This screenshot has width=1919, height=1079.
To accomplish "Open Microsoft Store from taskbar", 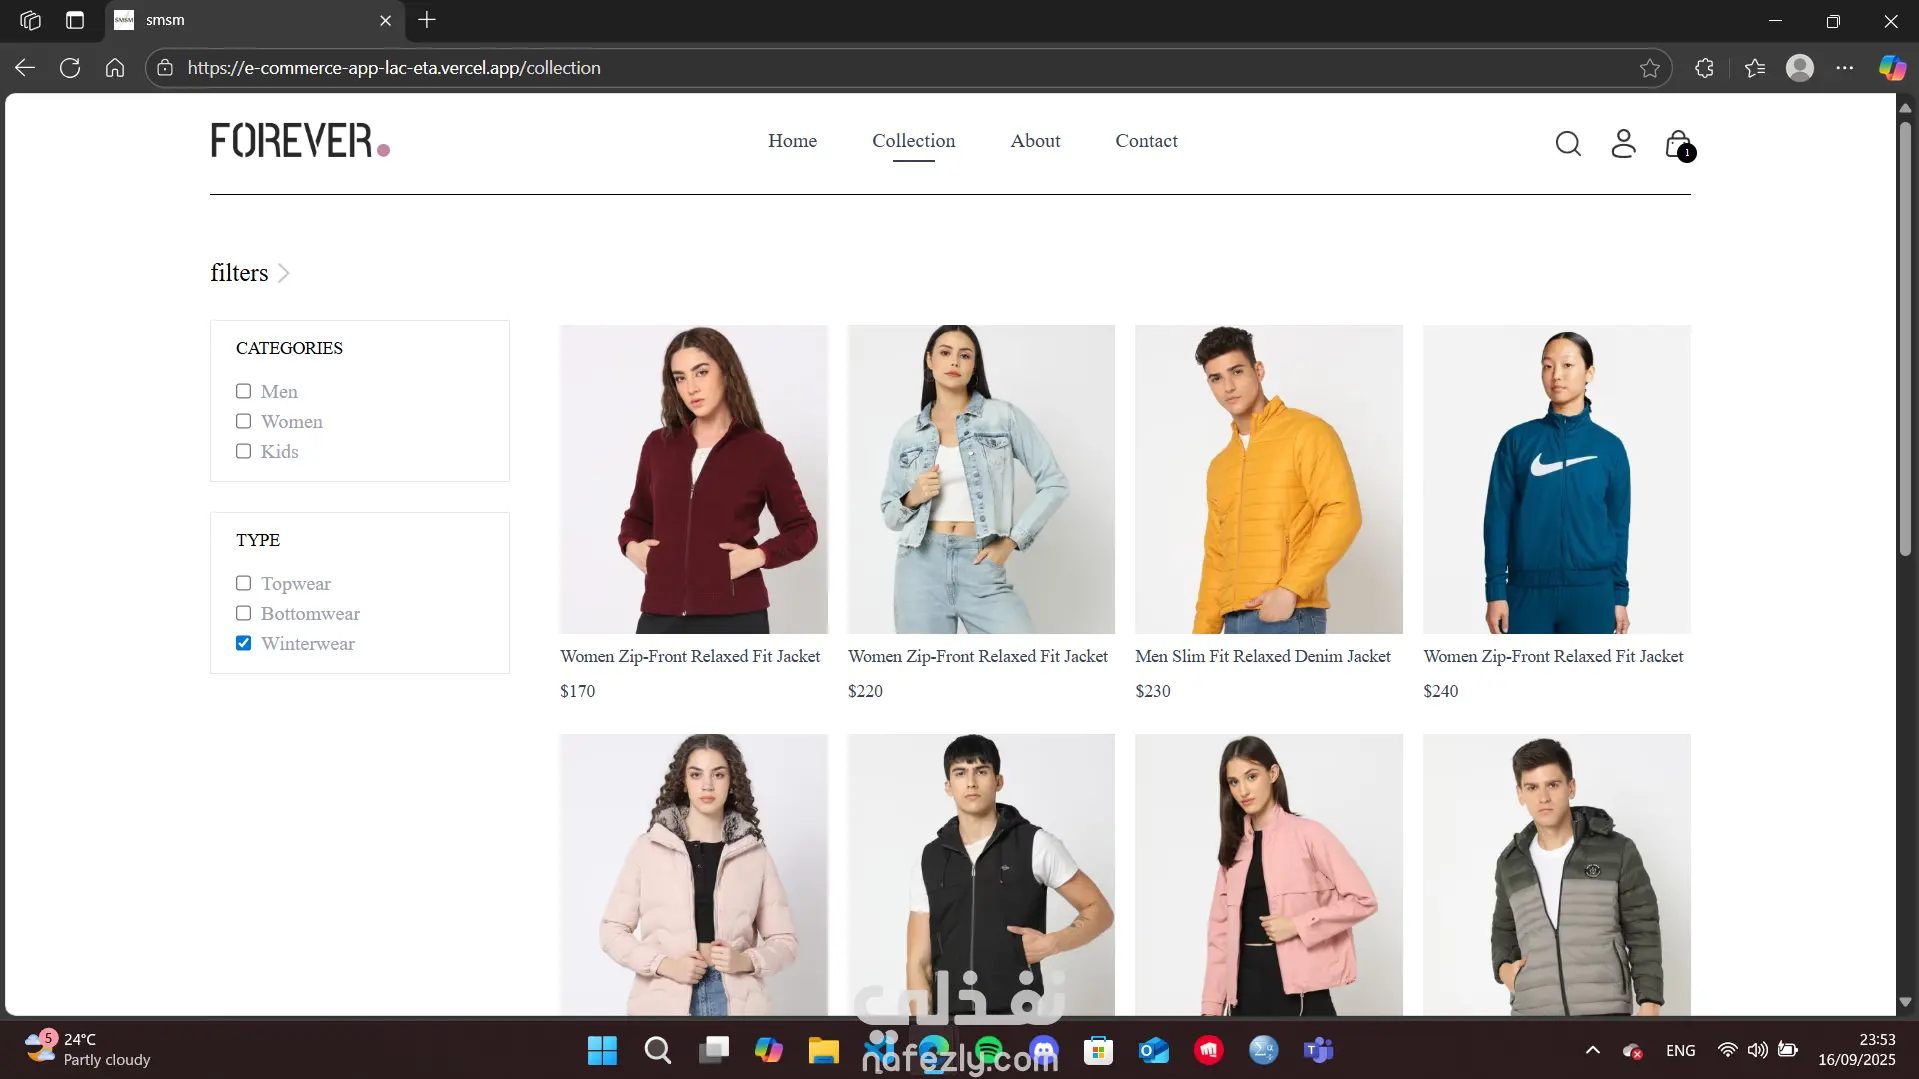I will [1098, 1050].
